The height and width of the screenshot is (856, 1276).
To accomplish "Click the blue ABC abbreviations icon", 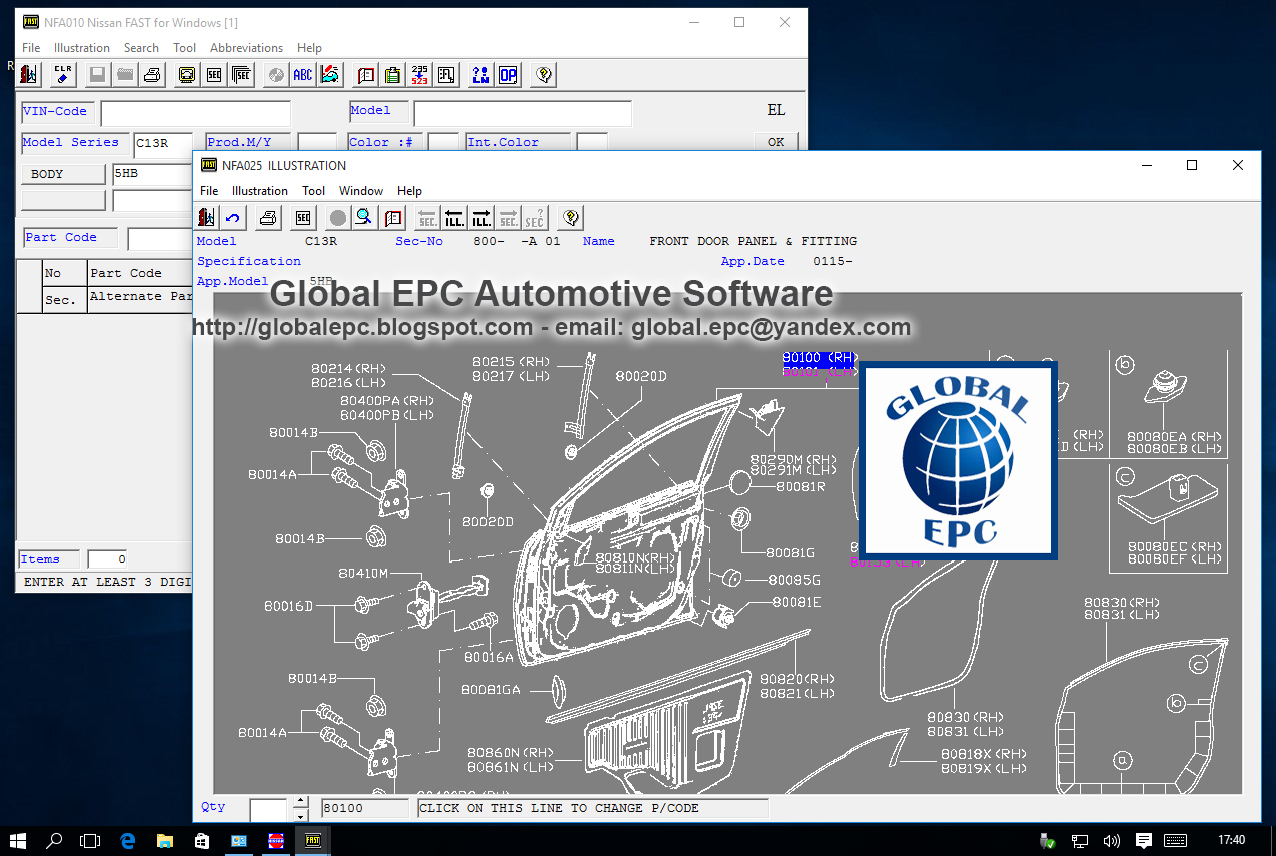I will point(303,74).
